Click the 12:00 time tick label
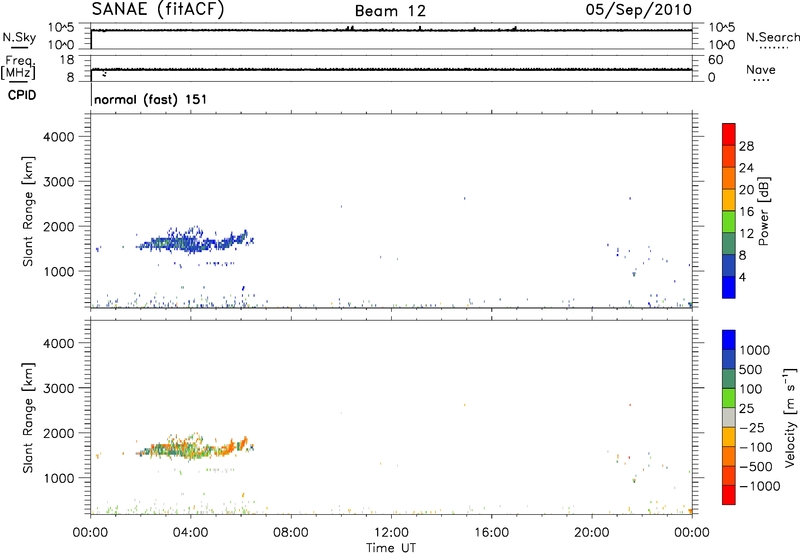 [x=391, y=532]
